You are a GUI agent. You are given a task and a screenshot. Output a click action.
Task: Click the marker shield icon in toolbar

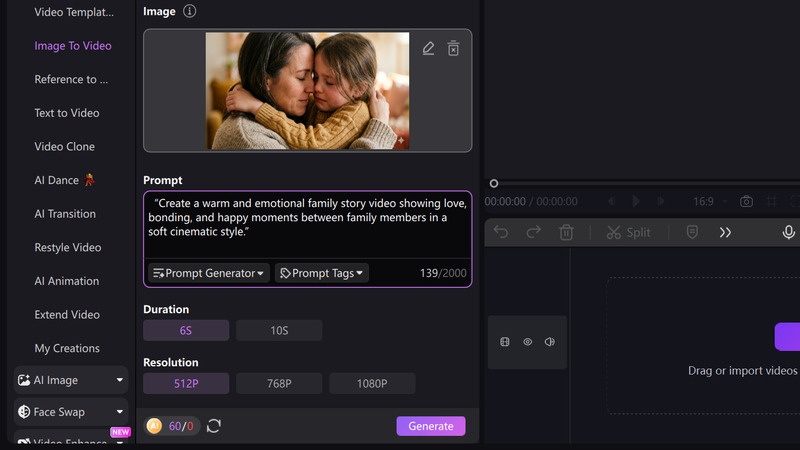coord(692,232)
